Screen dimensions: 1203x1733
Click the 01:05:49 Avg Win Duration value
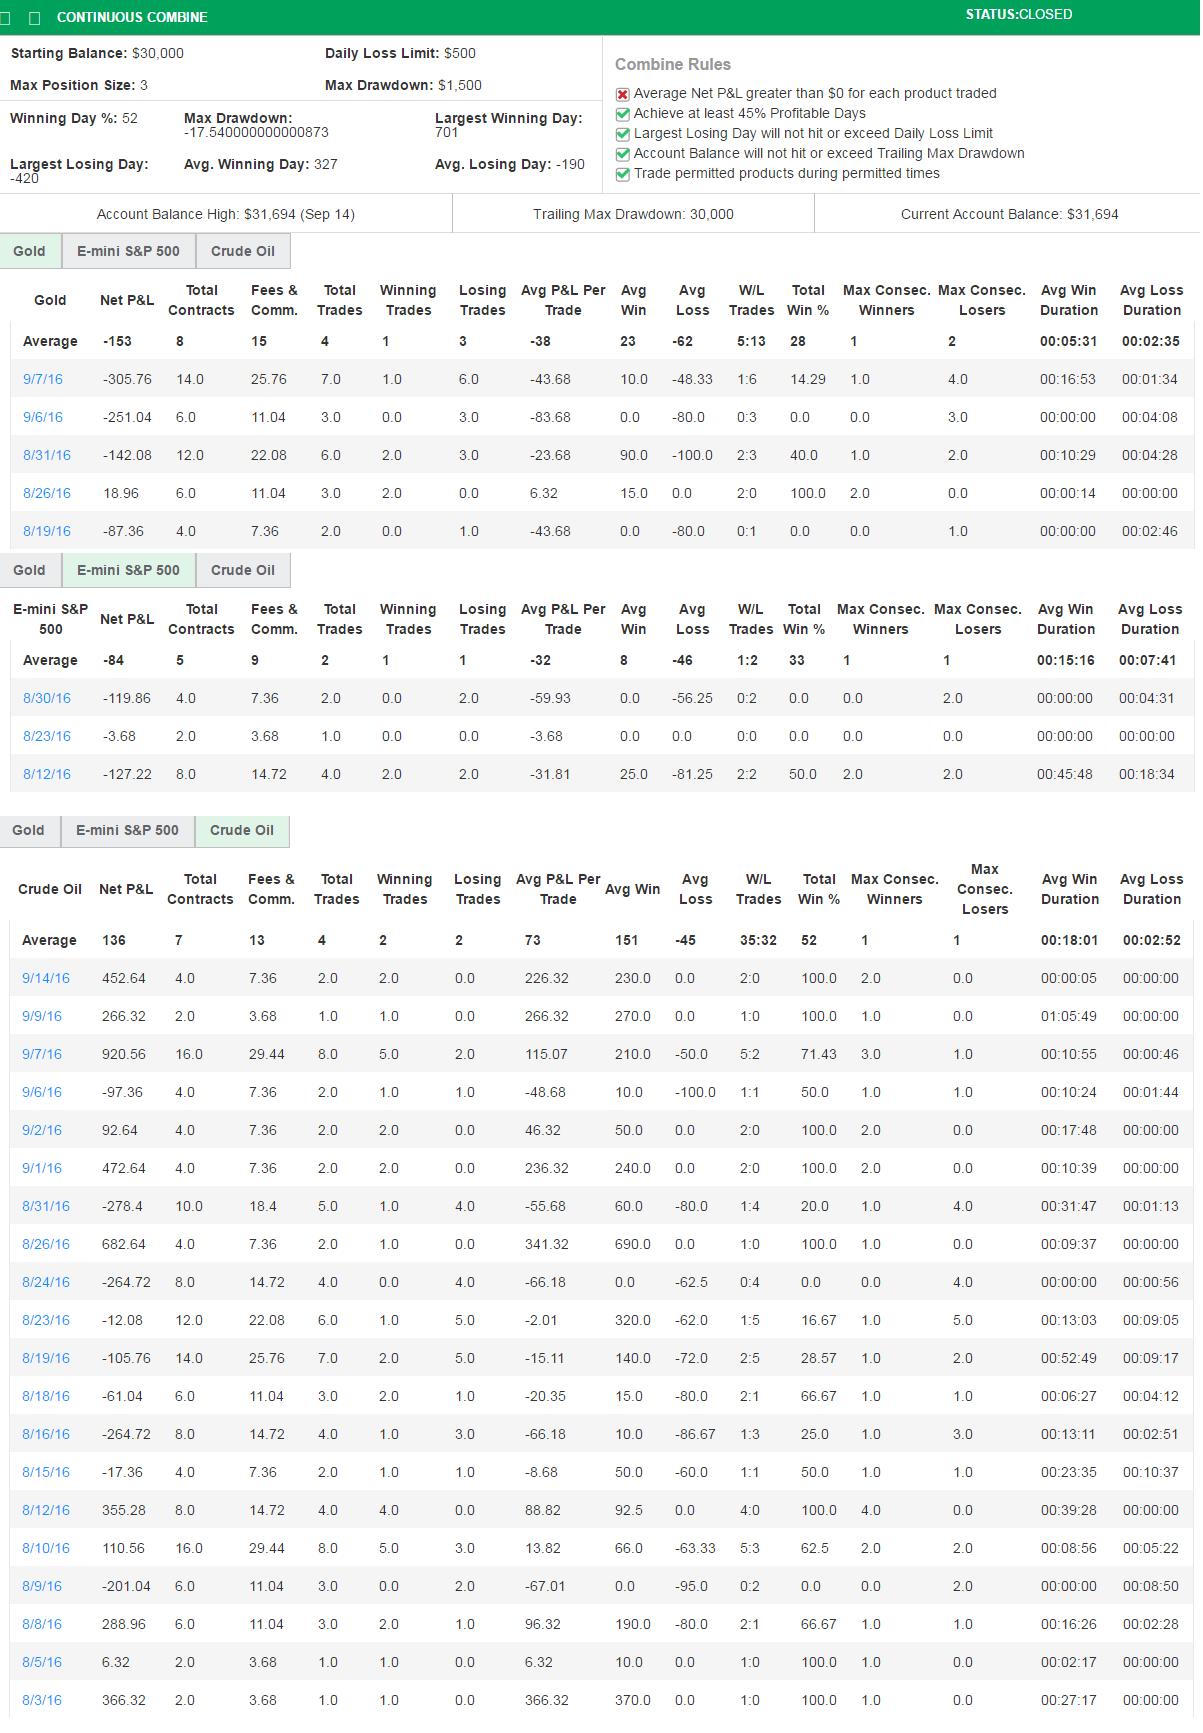pyautogui.click(x=1069, y=1016)
